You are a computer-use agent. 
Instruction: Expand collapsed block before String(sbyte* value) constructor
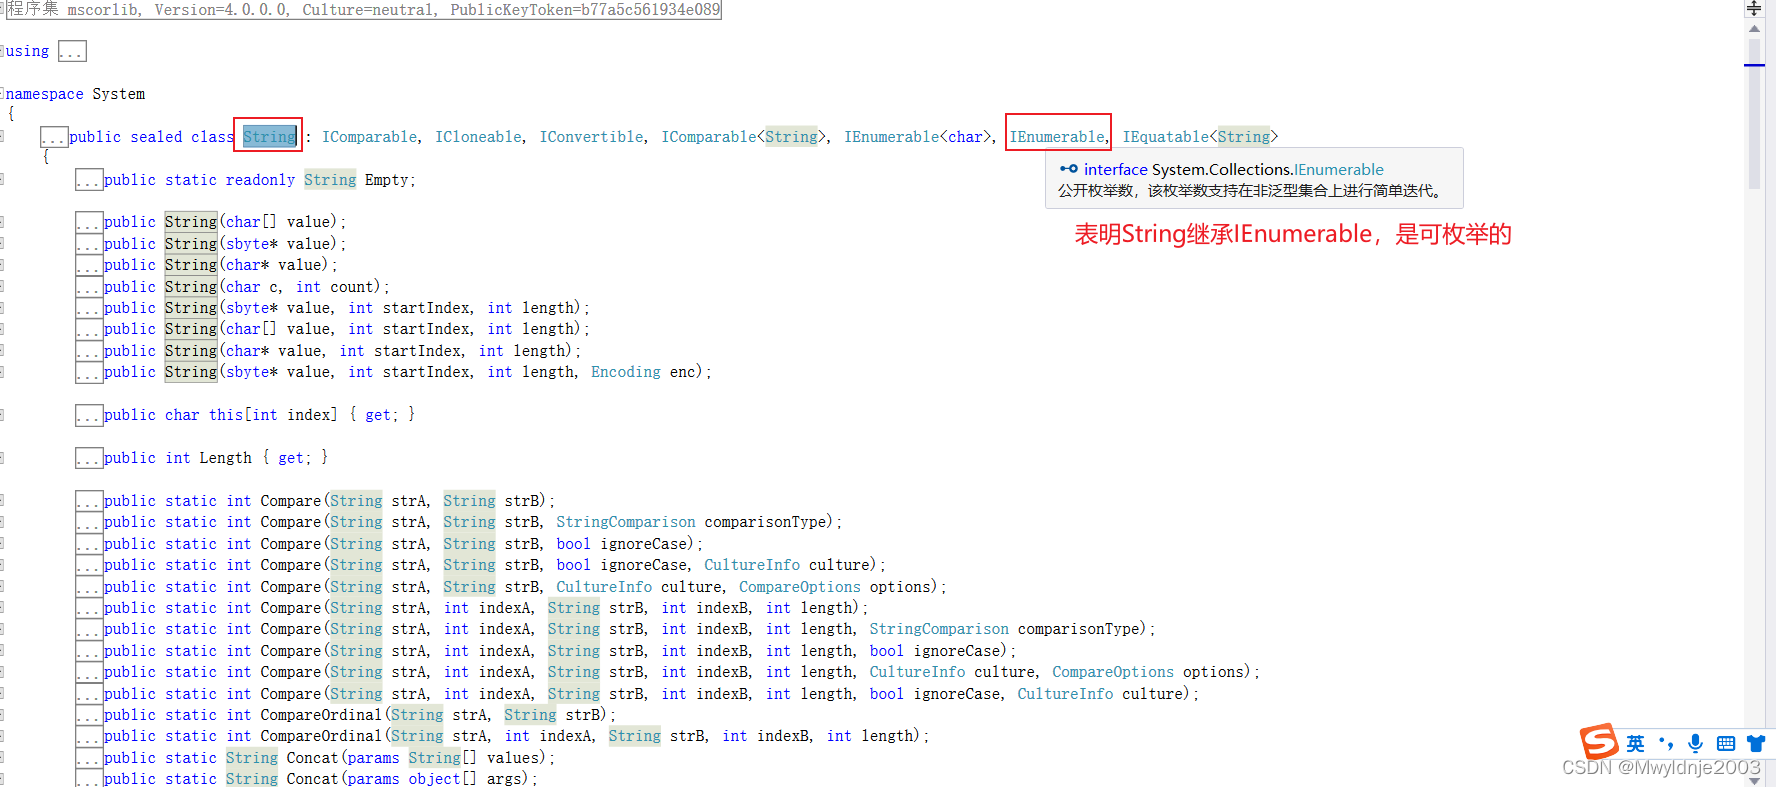pyautogui.click(x=89, y=244)
